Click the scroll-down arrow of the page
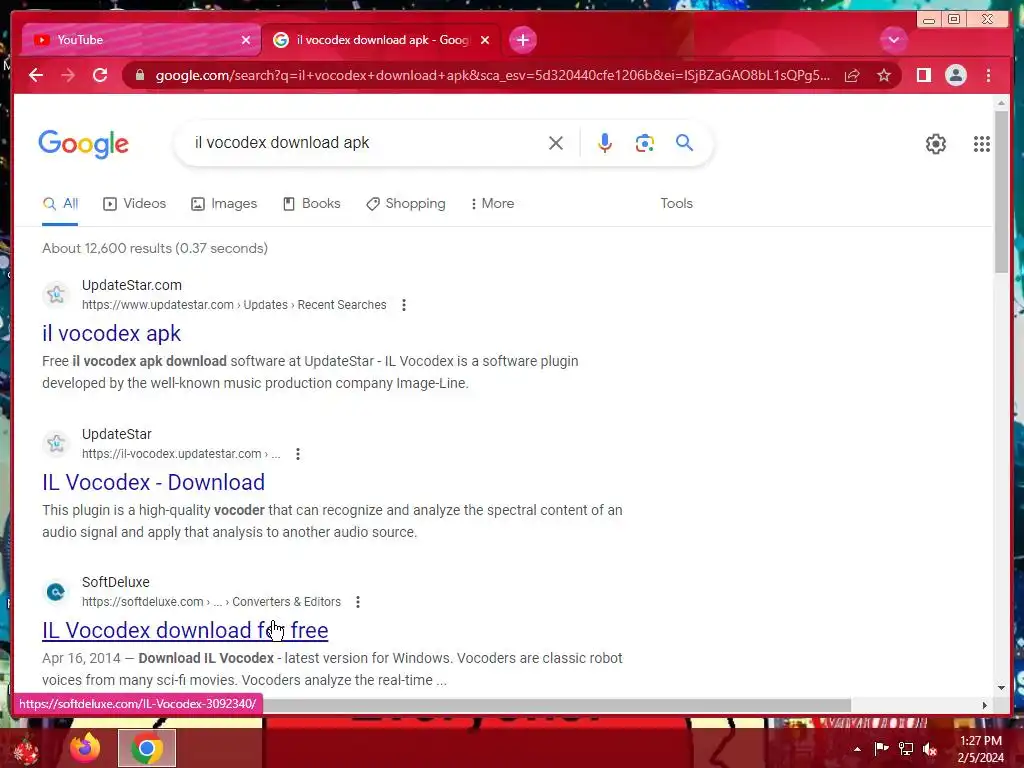 click(x=1001, y=688)
